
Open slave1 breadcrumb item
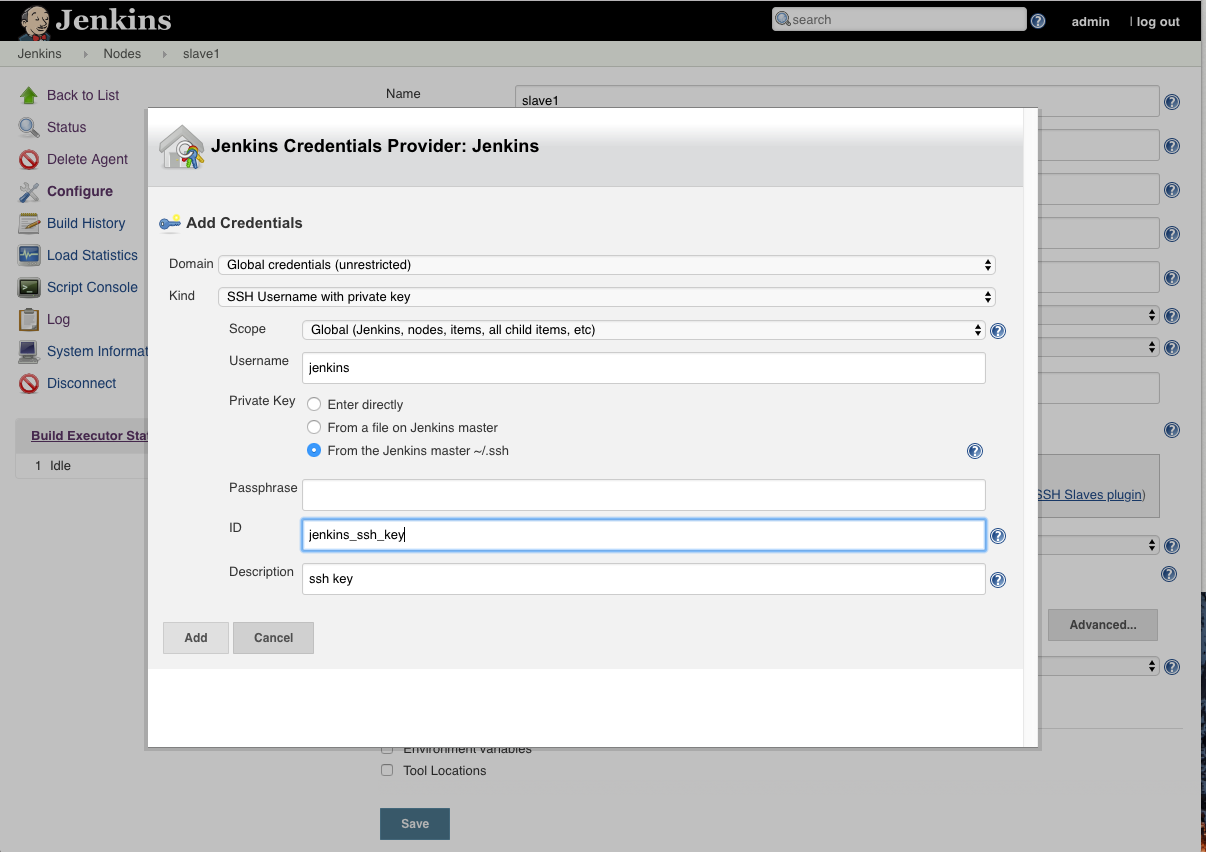tap(201, 54)
